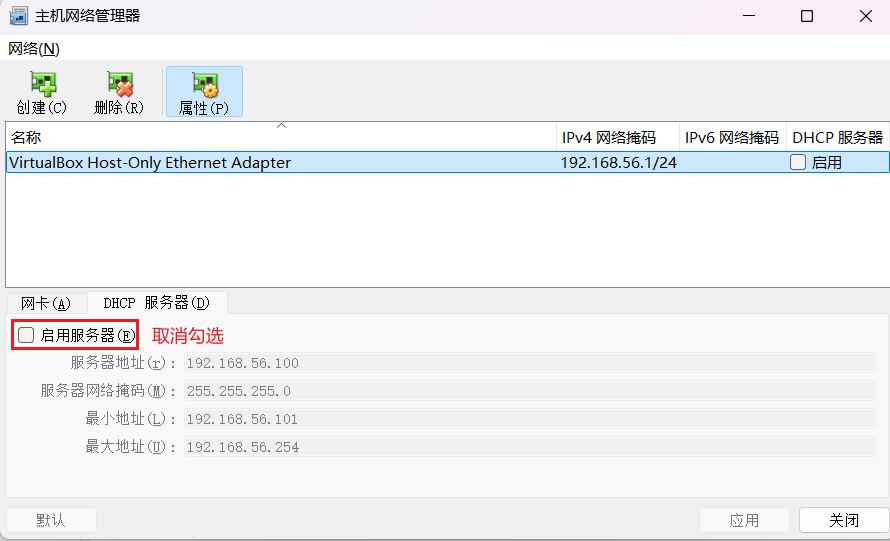Click the 关闭 button

point(844,520)
